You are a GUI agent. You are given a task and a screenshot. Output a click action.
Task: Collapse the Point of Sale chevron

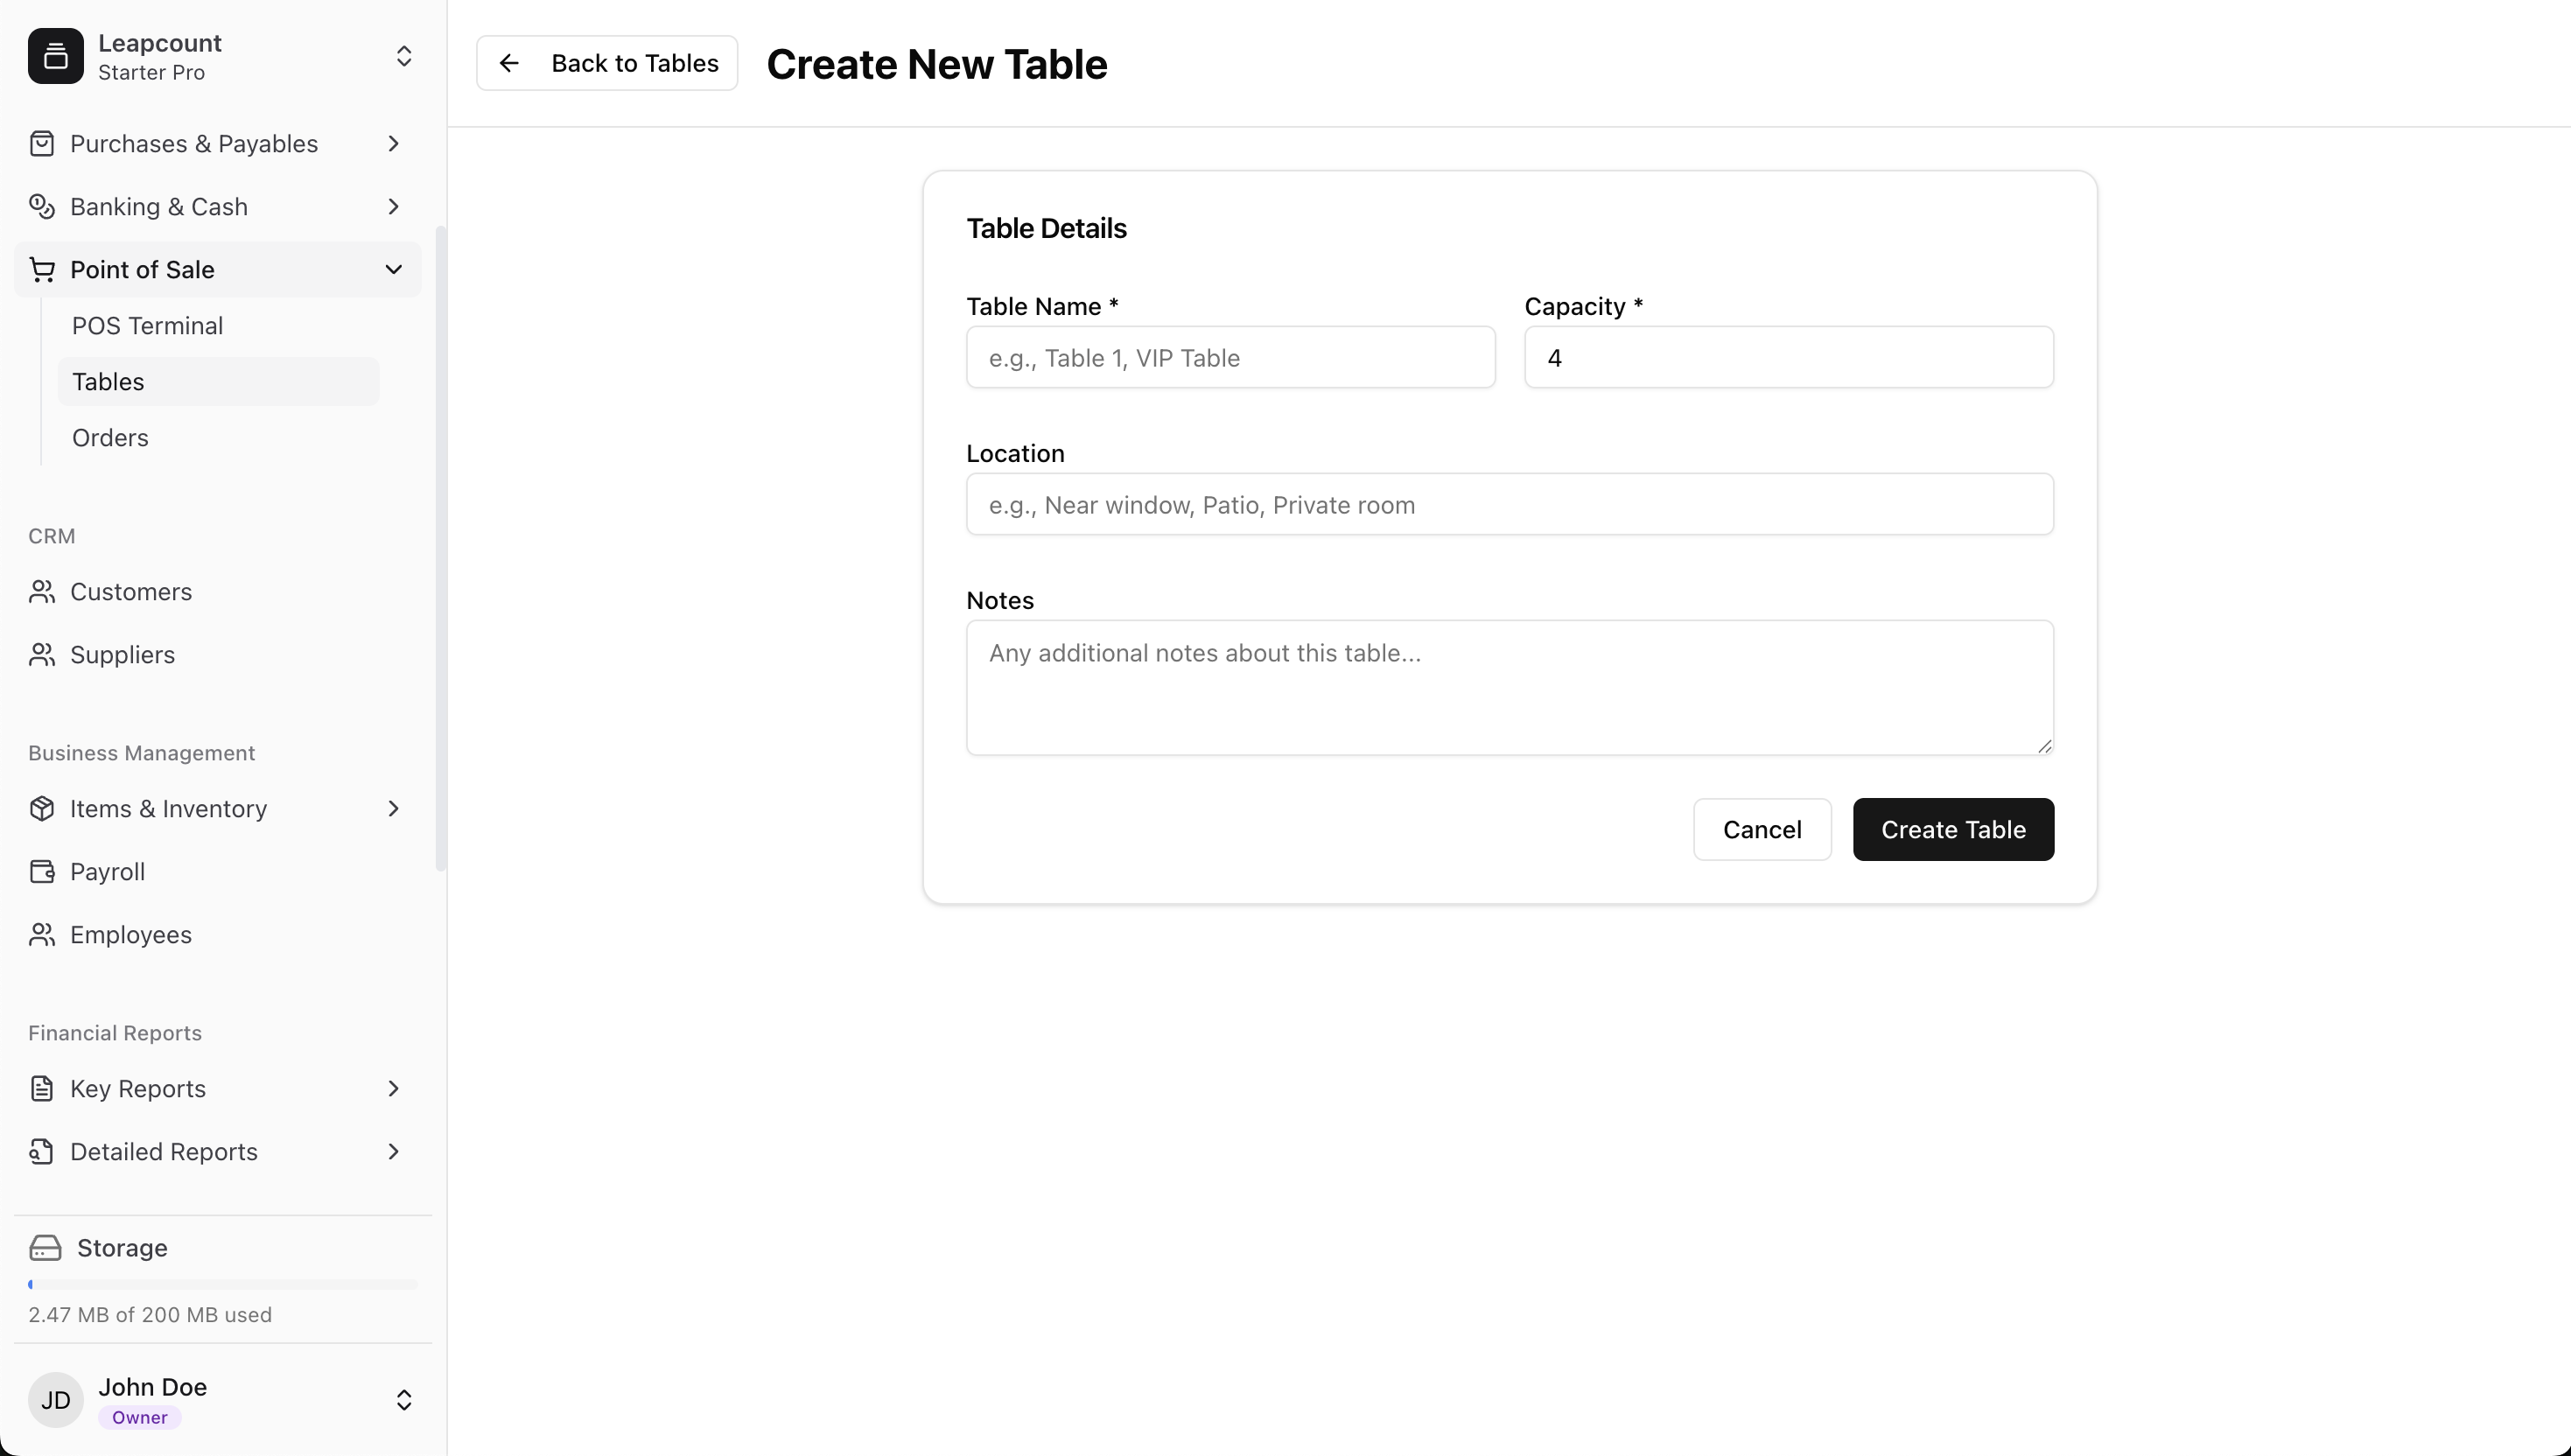(x=393, y=270)
